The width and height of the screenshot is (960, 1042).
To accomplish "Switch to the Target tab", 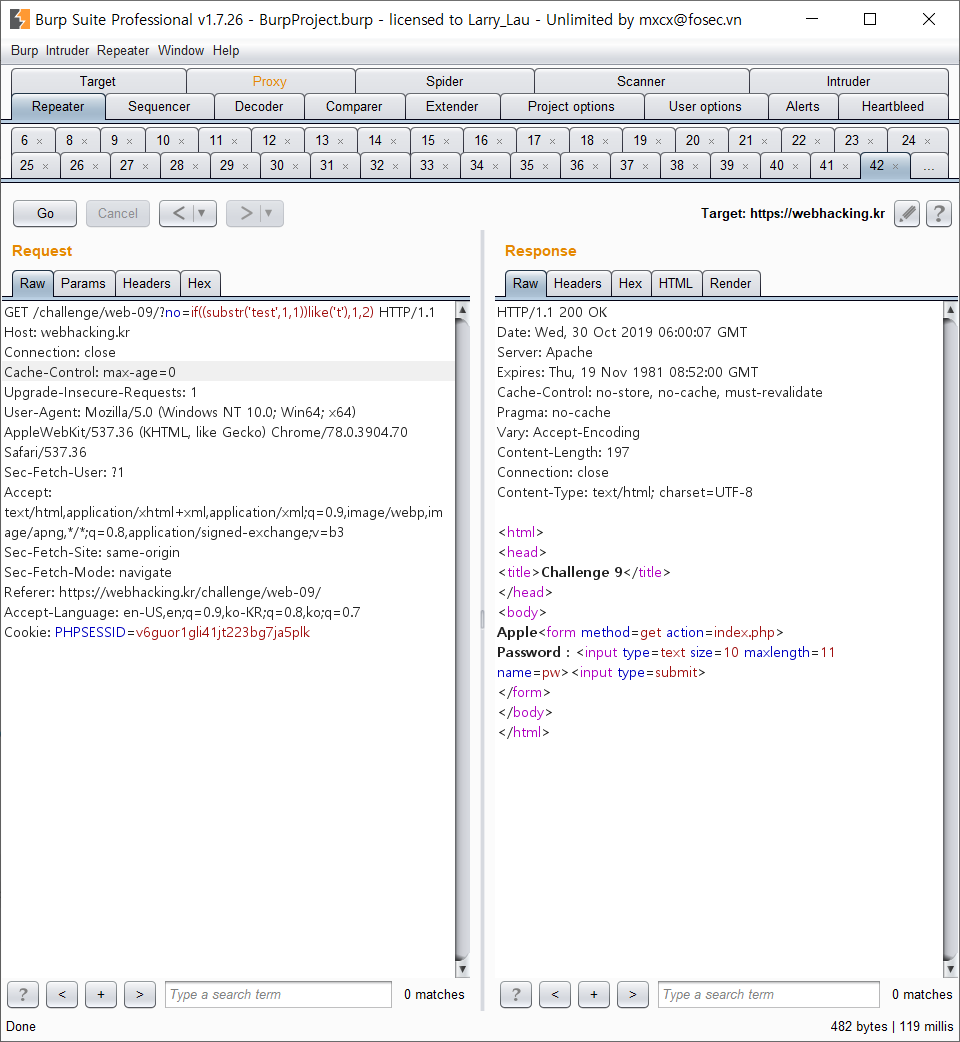I will [98, 81].
